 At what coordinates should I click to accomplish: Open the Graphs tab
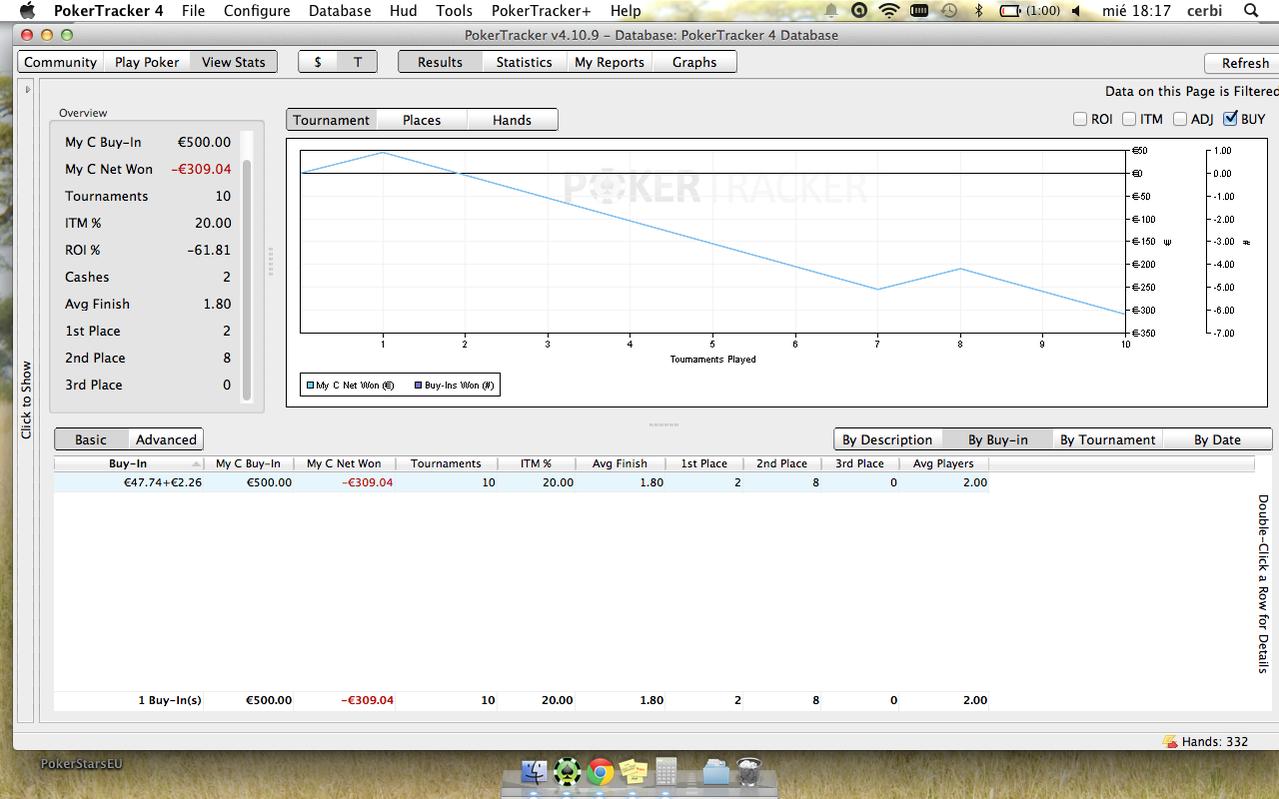point(694,62)
